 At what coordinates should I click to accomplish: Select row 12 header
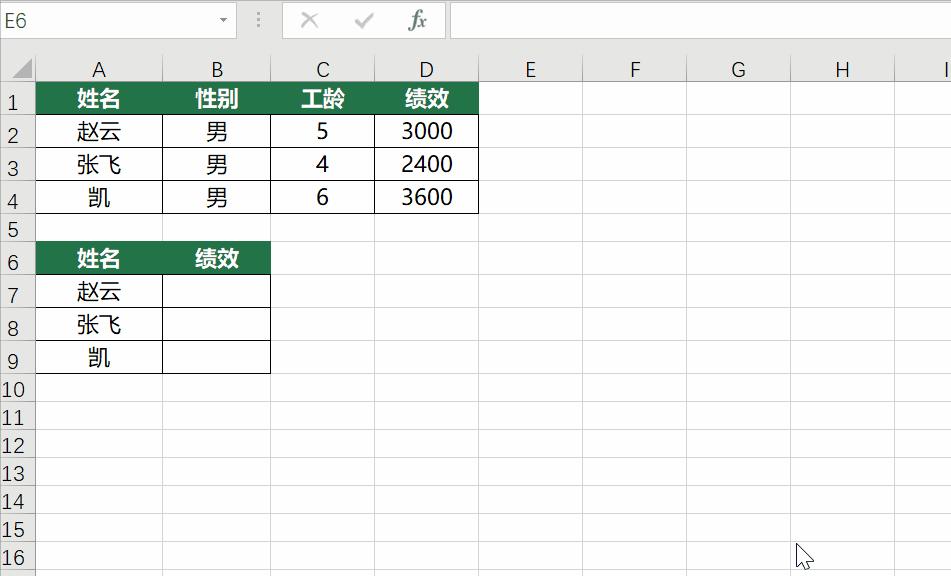coord(18,443)
